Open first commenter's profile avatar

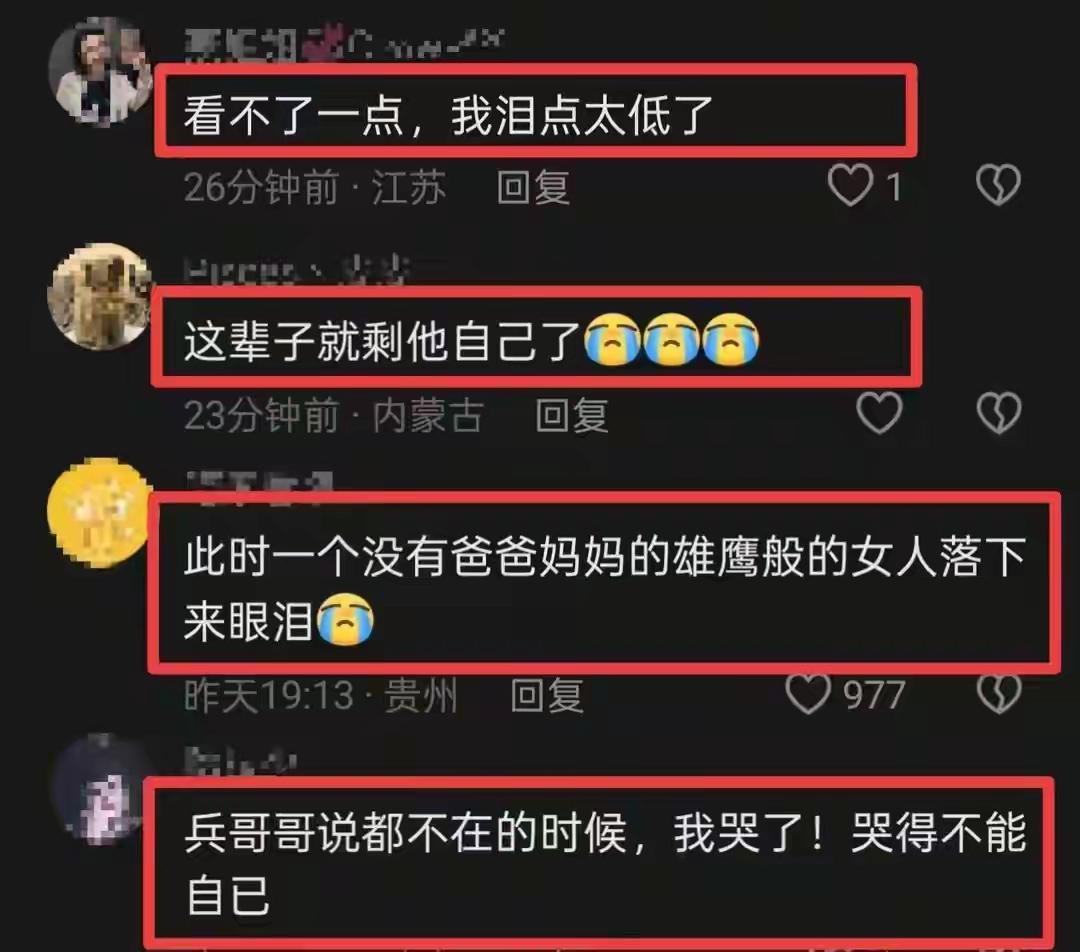pyautogui.click(x=101, y=72)
